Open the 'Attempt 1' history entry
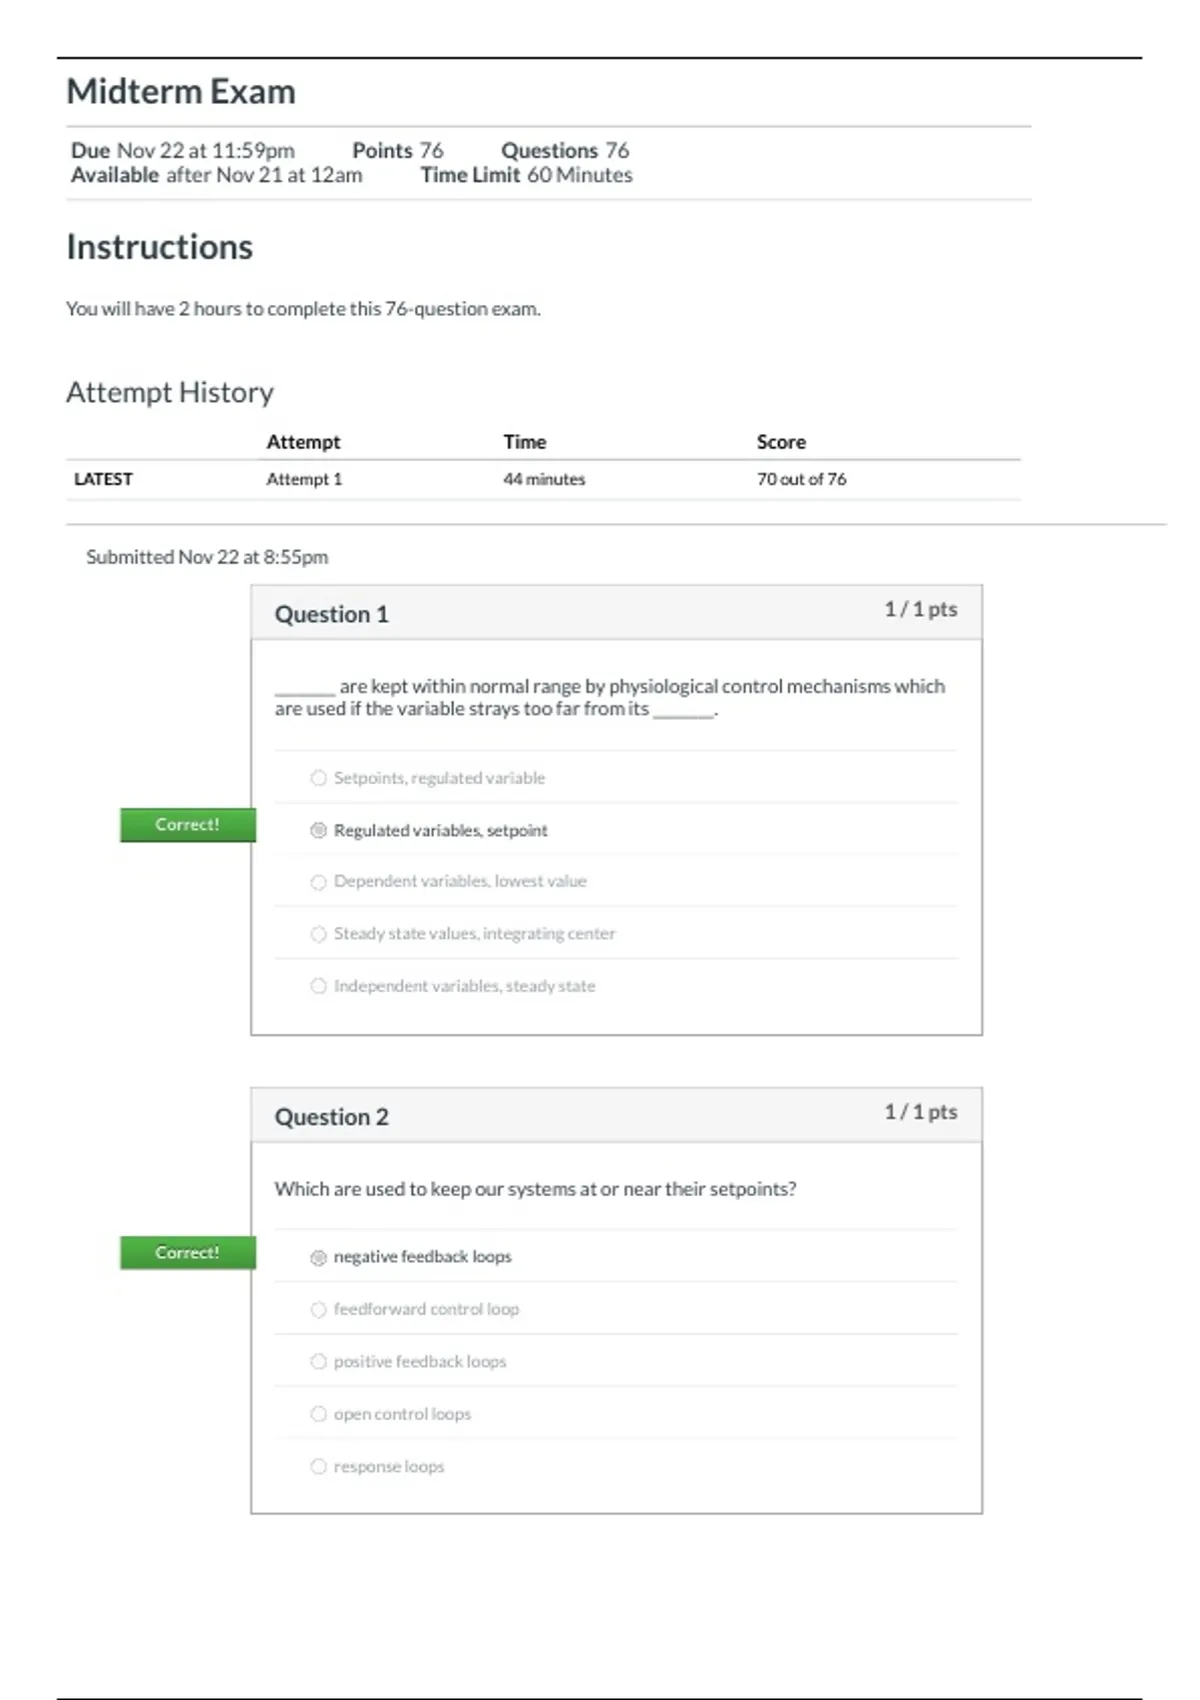This screenshot has width=1200, height=1700. pos(304,479)
